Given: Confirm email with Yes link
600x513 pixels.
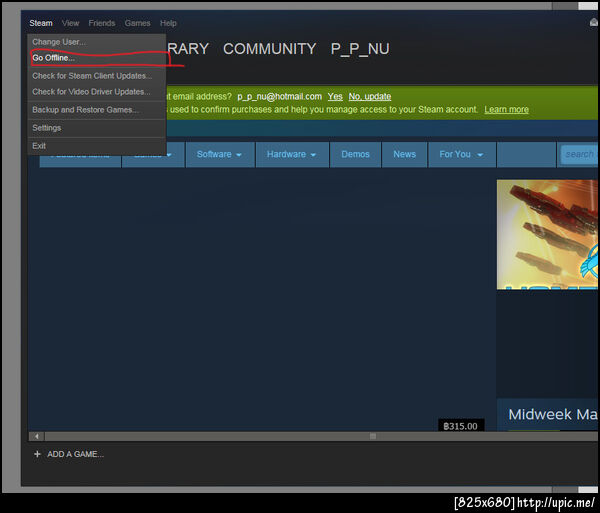Looking at the screenshot, I should (x=335, y=96).
